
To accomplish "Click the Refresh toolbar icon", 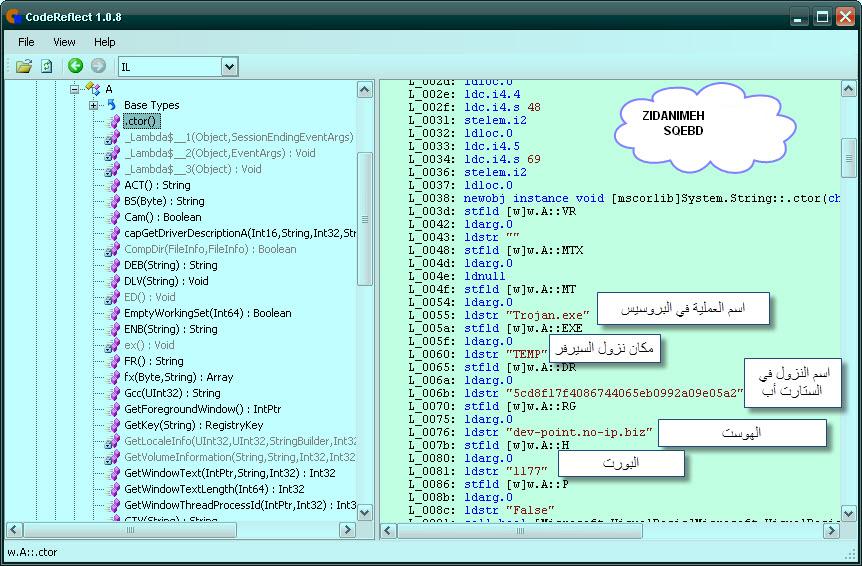I will 47,67.
